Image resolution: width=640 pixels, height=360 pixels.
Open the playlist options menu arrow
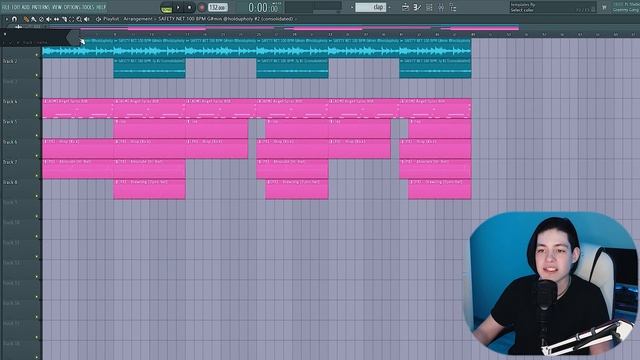(7, 19)
